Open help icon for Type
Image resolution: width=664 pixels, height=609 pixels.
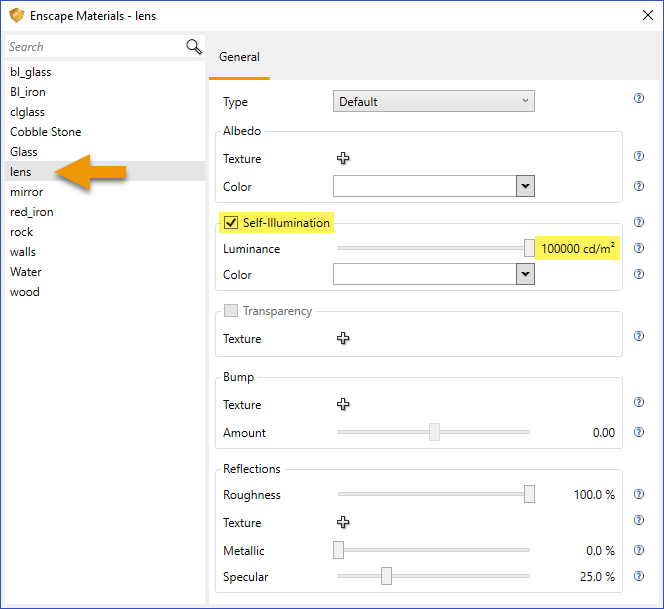[639, 98]
